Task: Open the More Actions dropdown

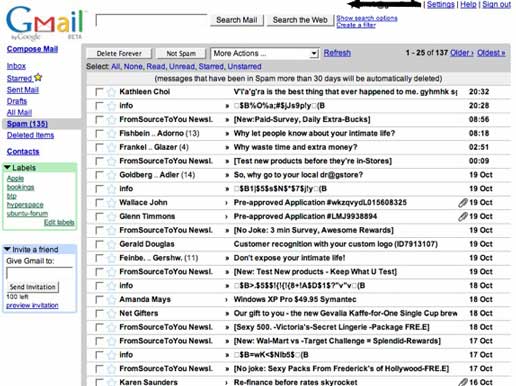Action: 265,53
